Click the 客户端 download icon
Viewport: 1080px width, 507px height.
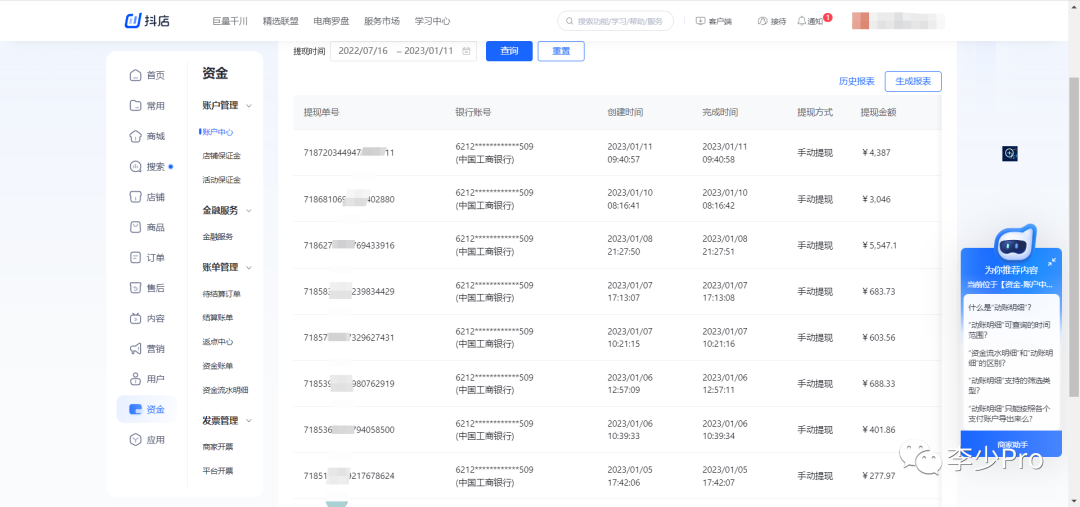pos(700,21)
